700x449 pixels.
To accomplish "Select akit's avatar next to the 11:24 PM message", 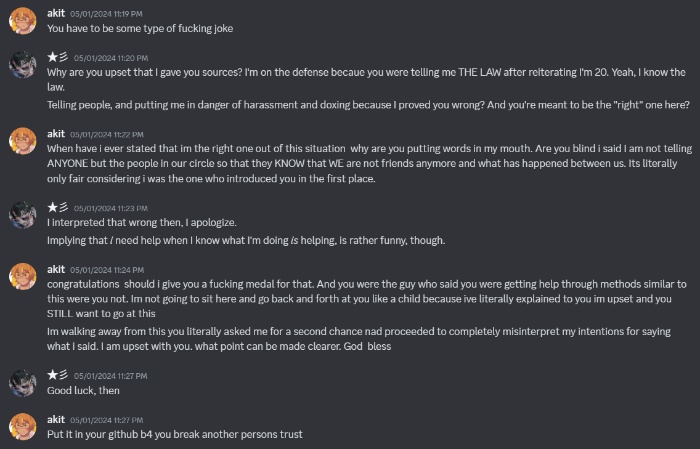I will point(23,277).
